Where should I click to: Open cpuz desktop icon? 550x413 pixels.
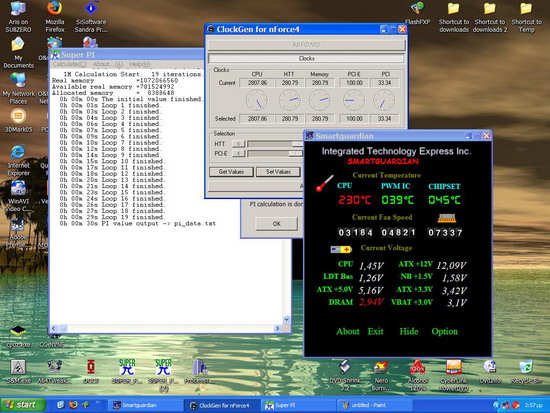coord(18,336)
